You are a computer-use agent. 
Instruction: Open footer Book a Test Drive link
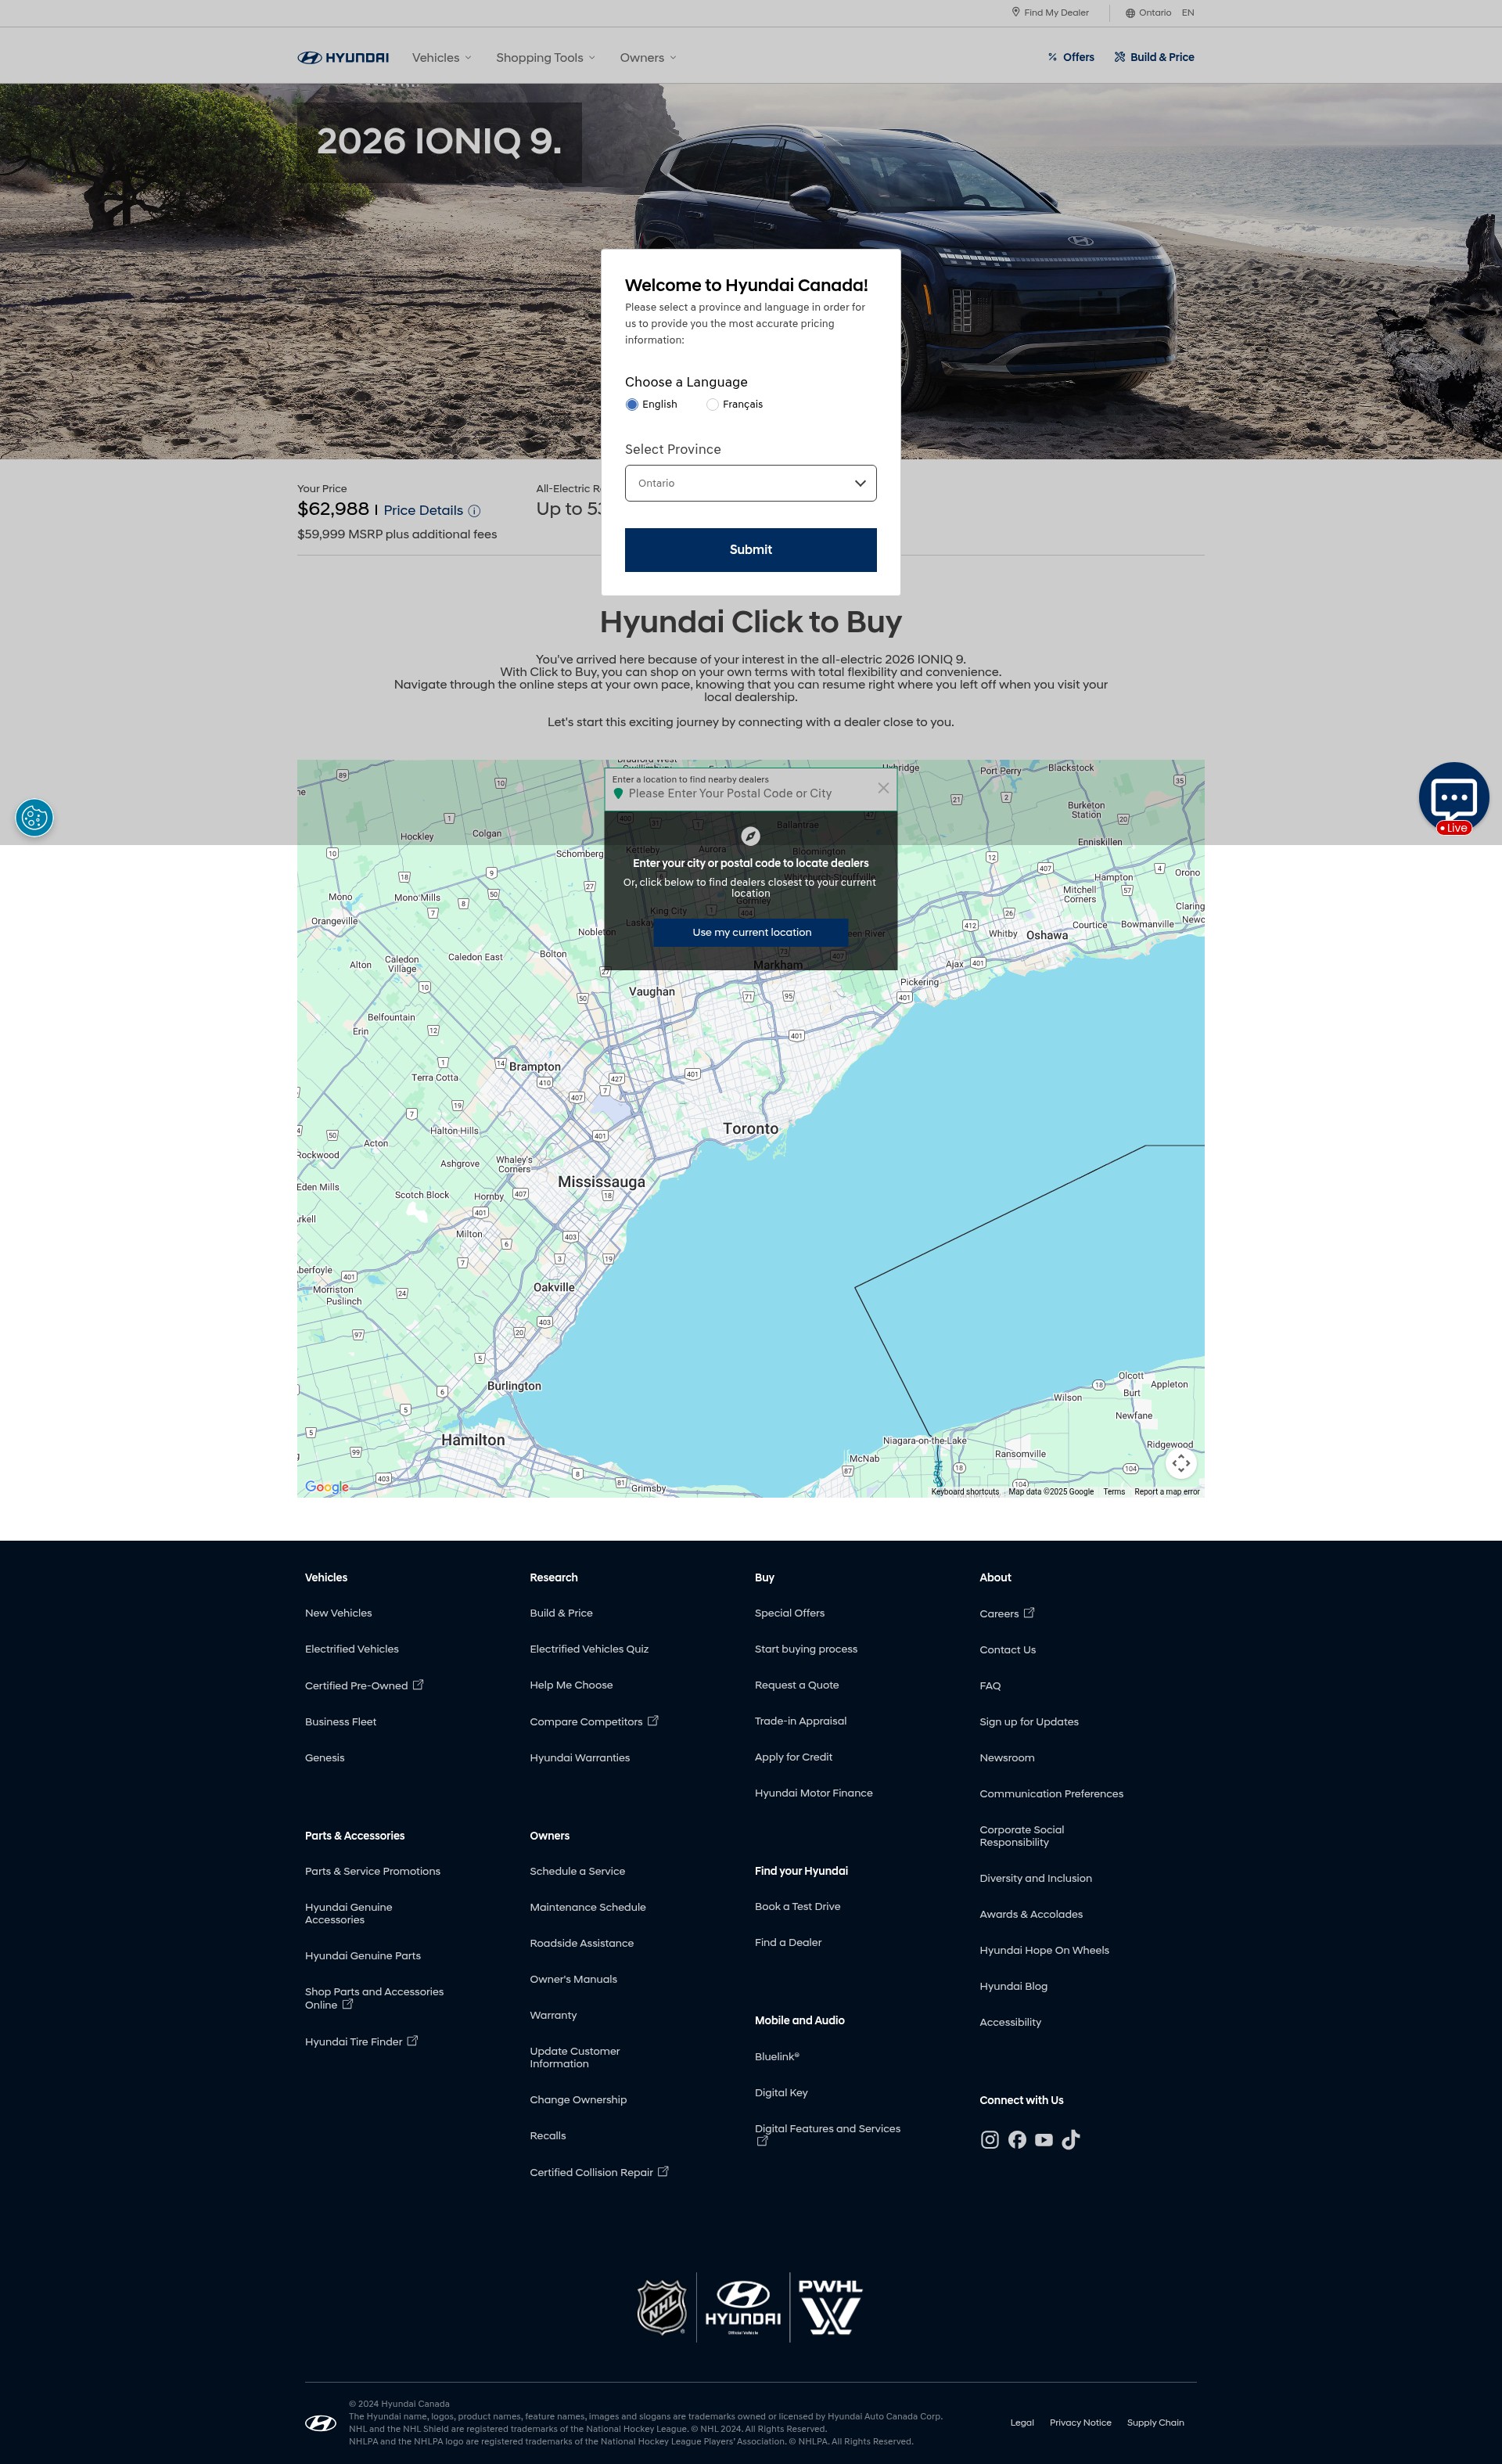tap(798, 1906)
